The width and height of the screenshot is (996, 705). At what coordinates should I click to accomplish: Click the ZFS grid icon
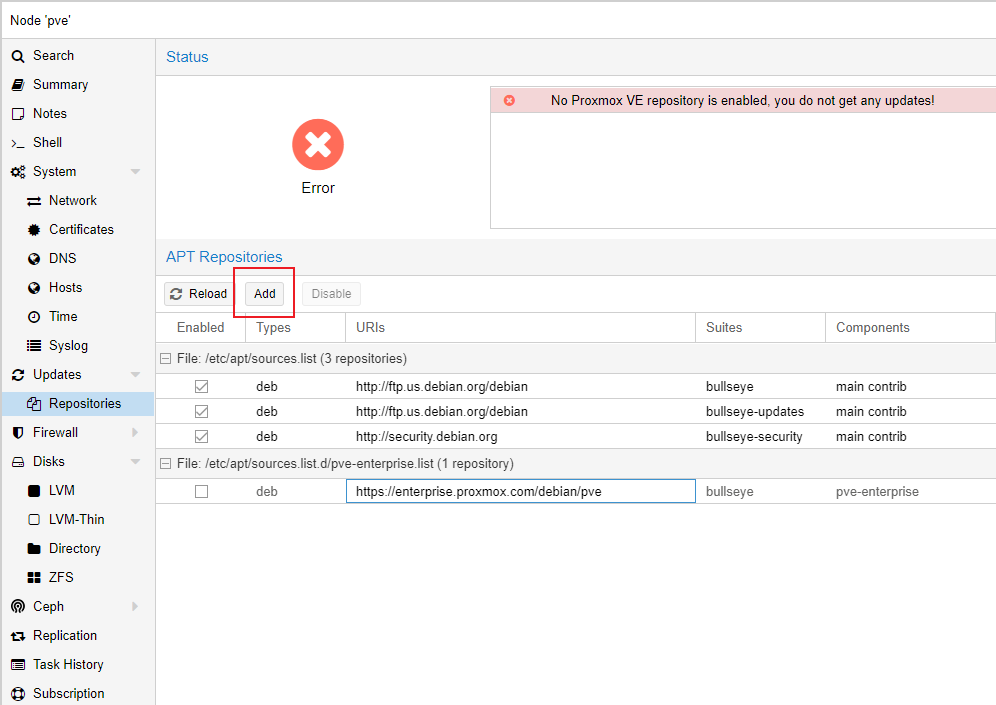click(34, 577)
